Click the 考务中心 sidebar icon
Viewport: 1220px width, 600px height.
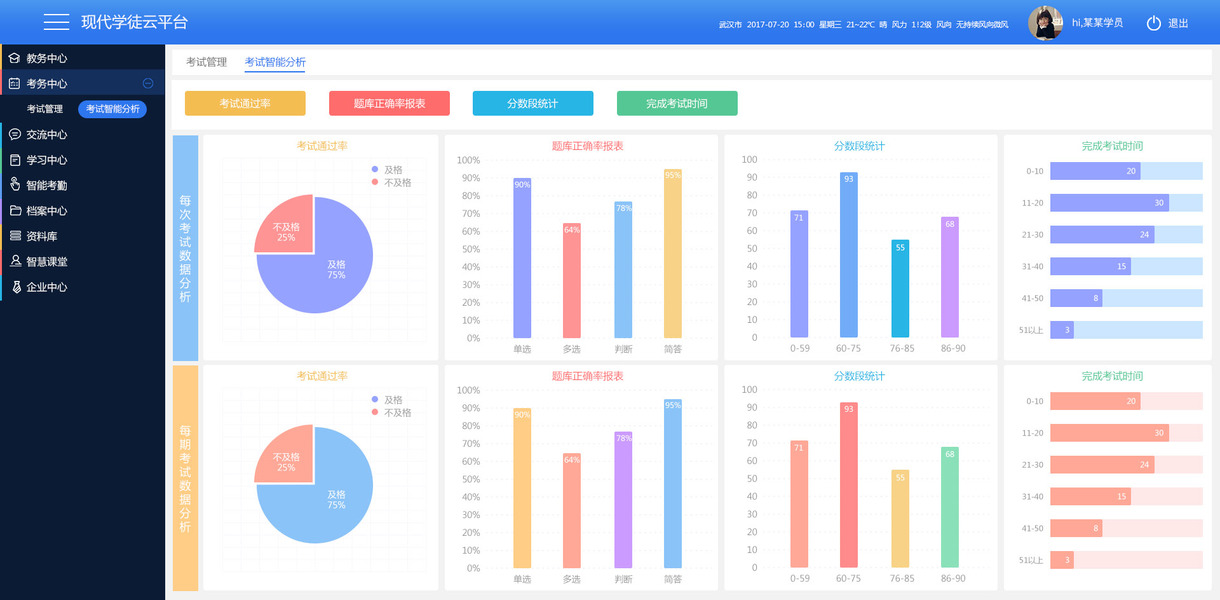pos(15,84)
